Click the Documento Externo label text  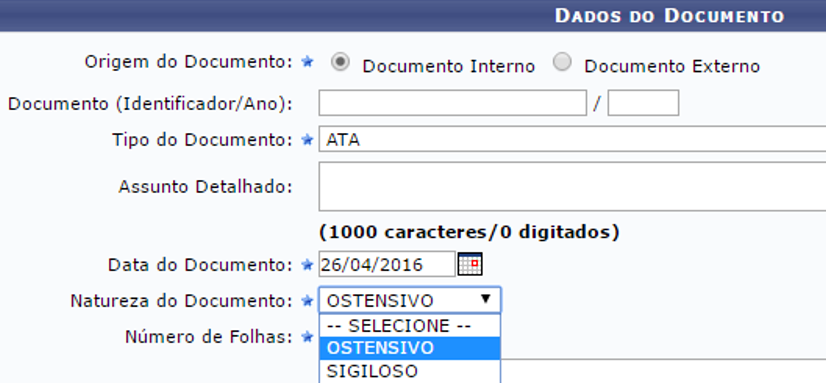pyautogui.click(x=672, y=66)
